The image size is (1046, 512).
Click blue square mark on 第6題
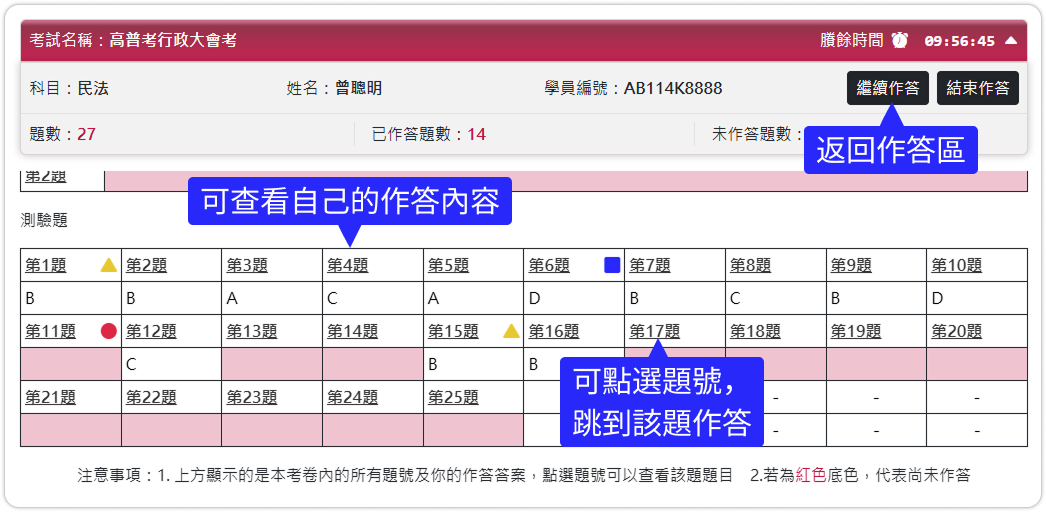(612, 265)
